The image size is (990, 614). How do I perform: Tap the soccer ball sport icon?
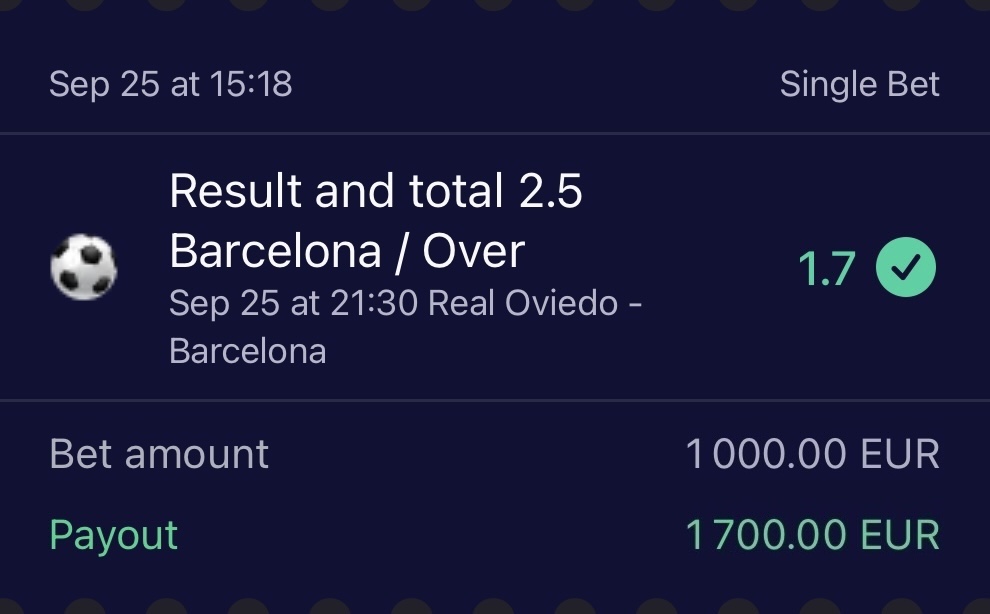pyautogui.click(x=84, y=268)
